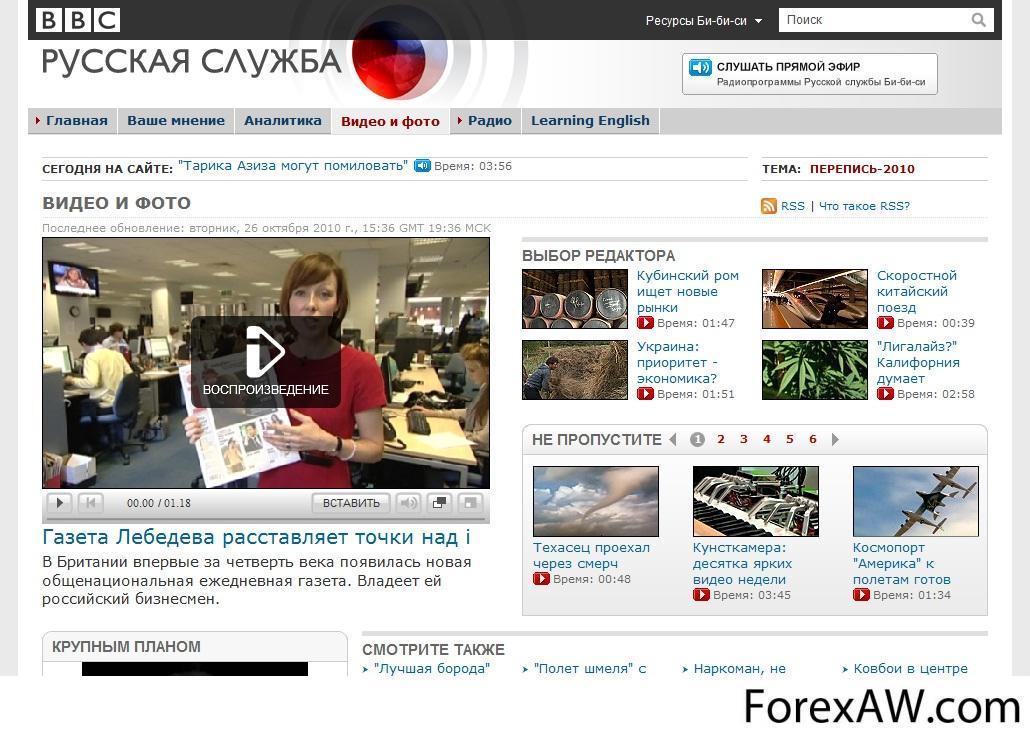
Task: Open Космопорт "Америка" к полетам готов link
Action: click(901, 563)
